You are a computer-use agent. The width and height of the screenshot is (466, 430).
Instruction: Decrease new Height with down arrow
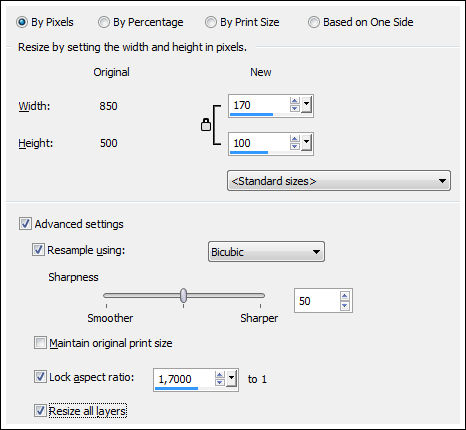tap(295, 147)
